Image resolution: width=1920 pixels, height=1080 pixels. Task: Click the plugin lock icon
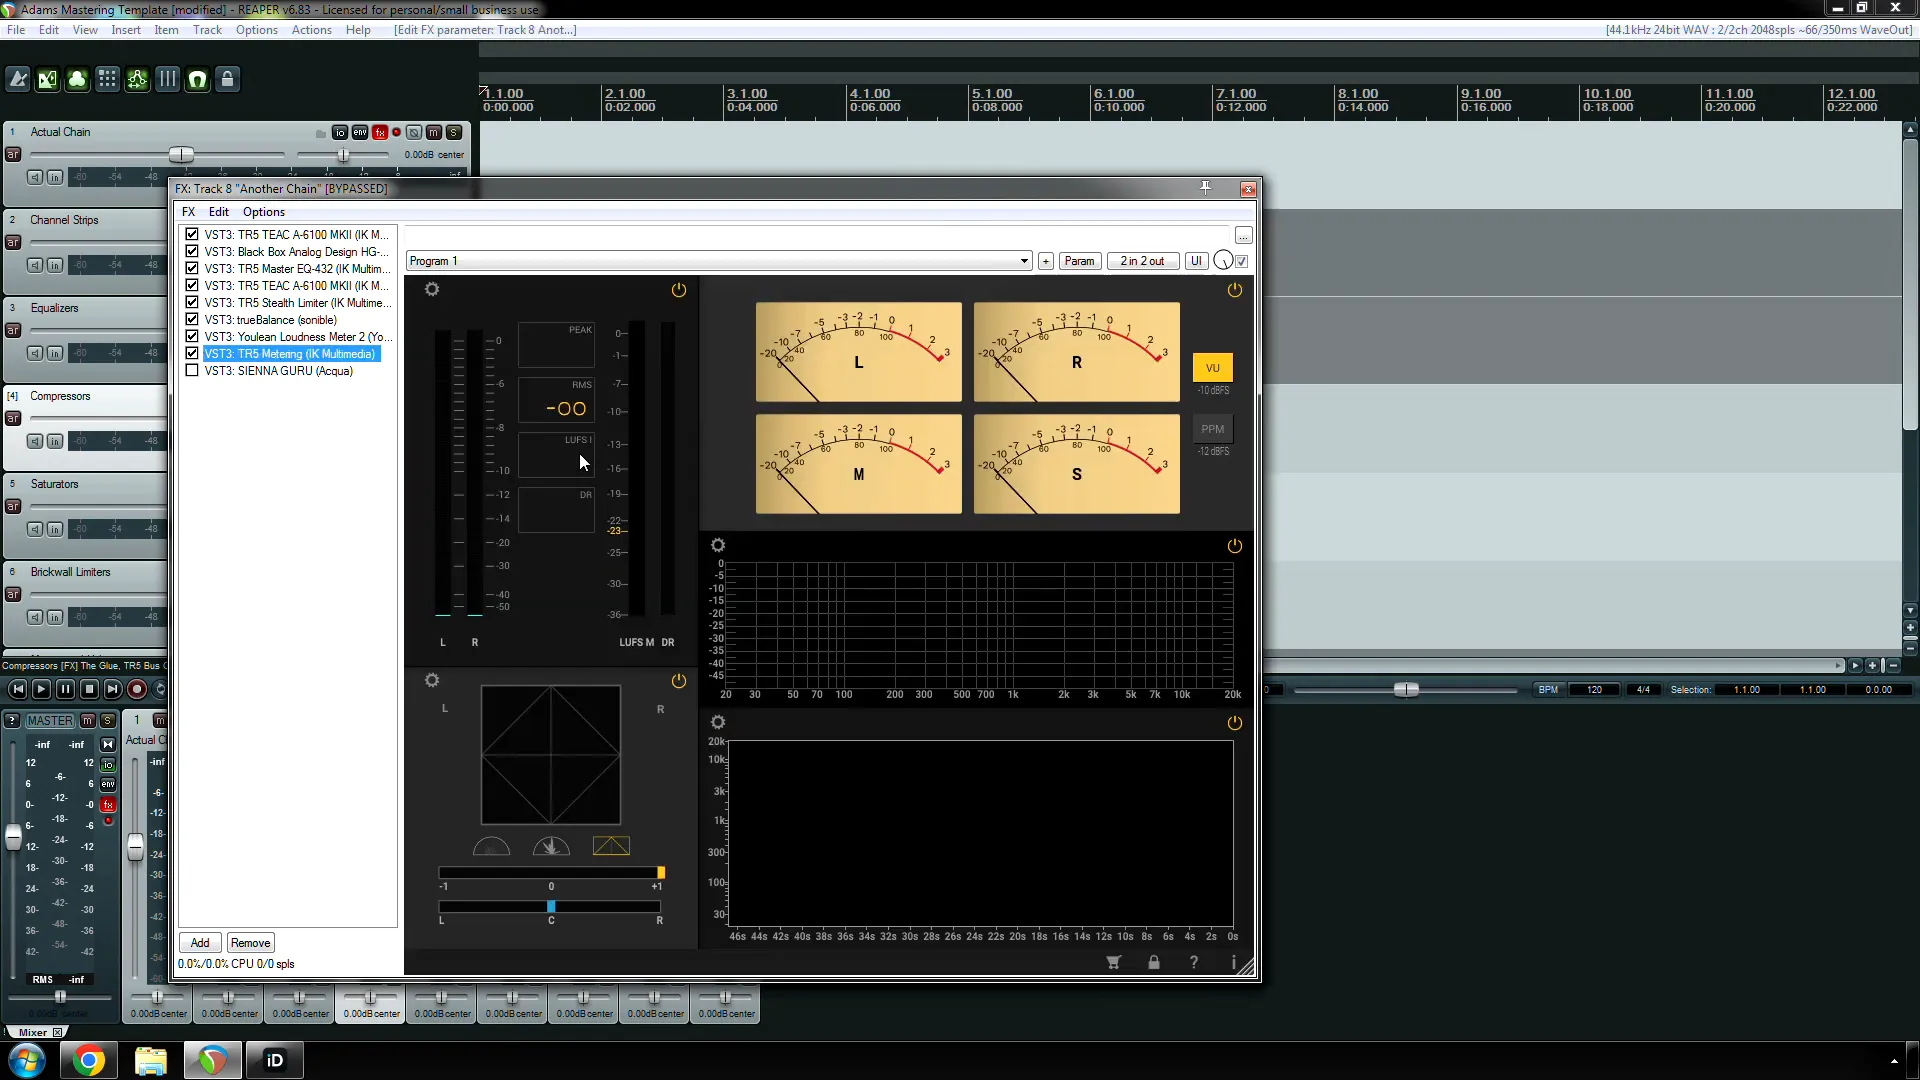coord(1154,962)
